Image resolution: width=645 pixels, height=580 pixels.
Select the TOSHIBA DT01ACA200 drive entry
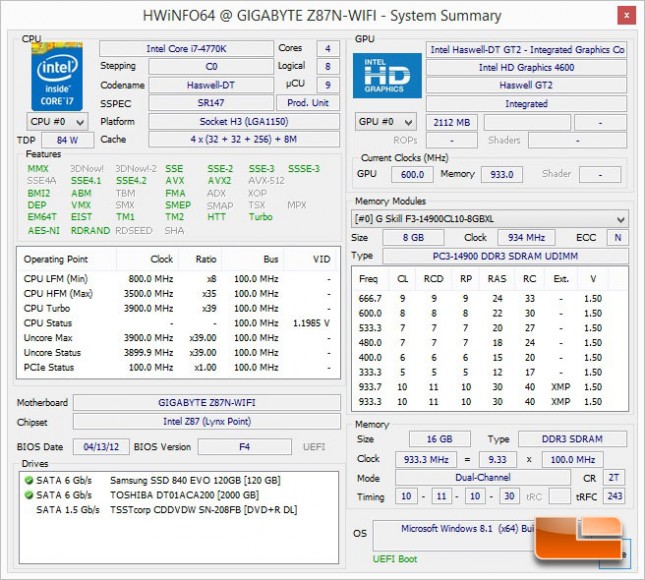(178, 495)
